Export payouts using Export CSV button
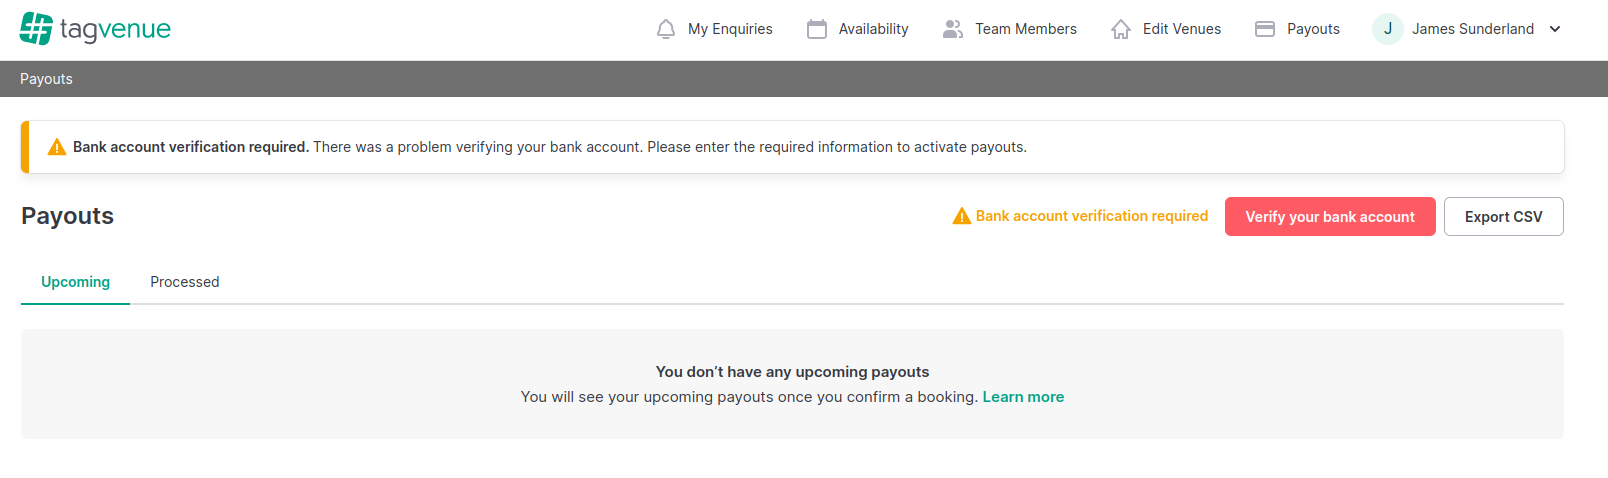The height and width of the screenshot is (478, 1608). click(x=1504, y=216)
